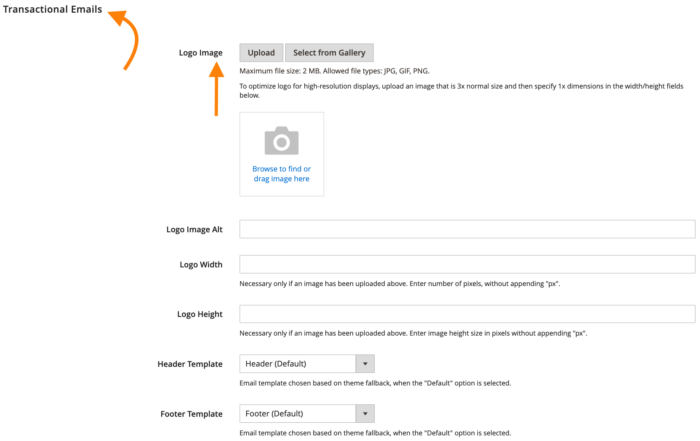Click the Transactional Emails section heading
The height and width of the screenshot is (441, 700).
point(52,9)
